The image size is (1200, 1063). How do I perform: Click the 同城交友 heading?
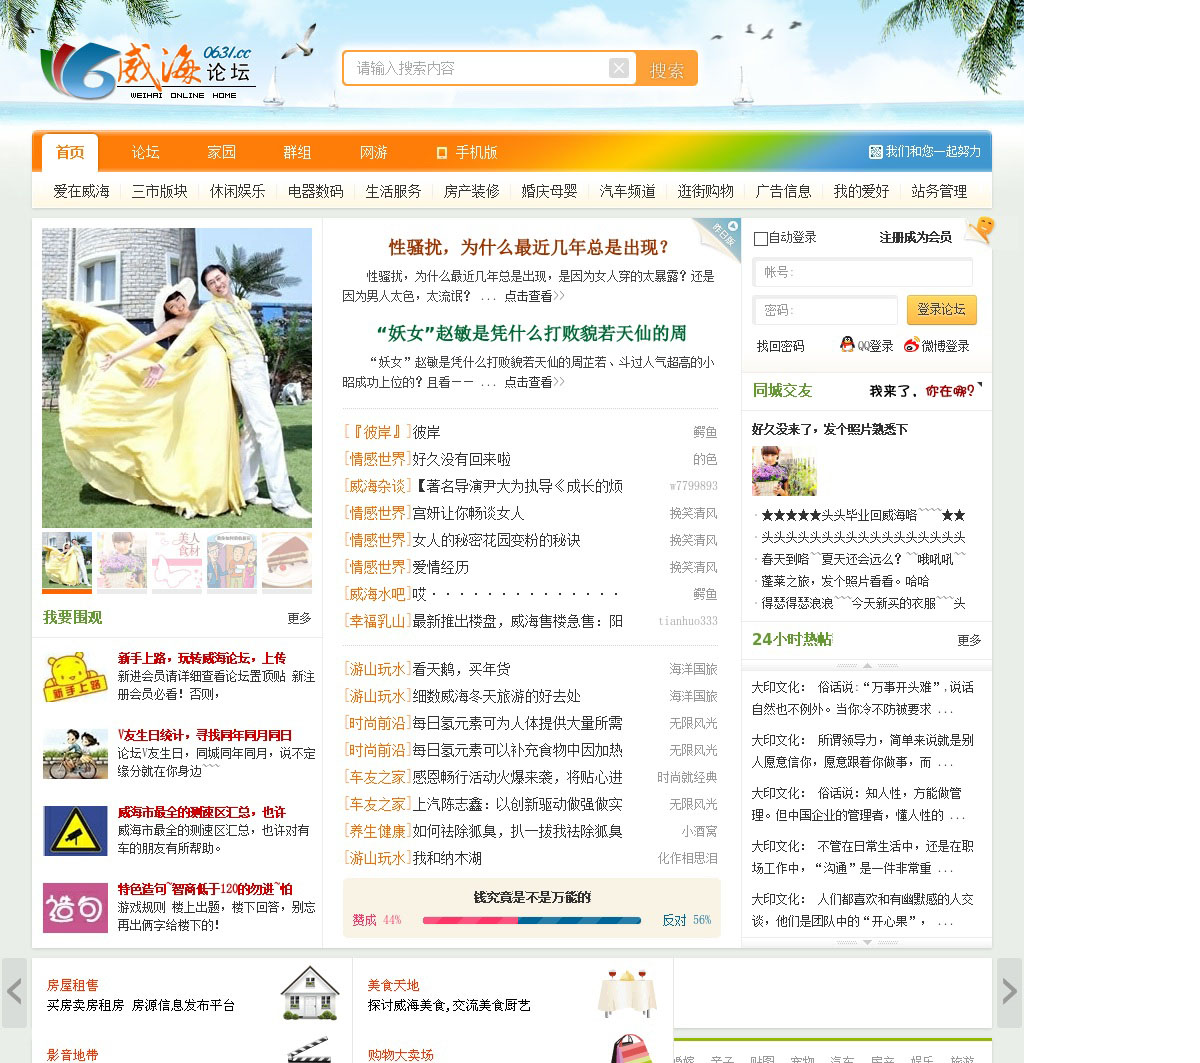pos(782,391)
